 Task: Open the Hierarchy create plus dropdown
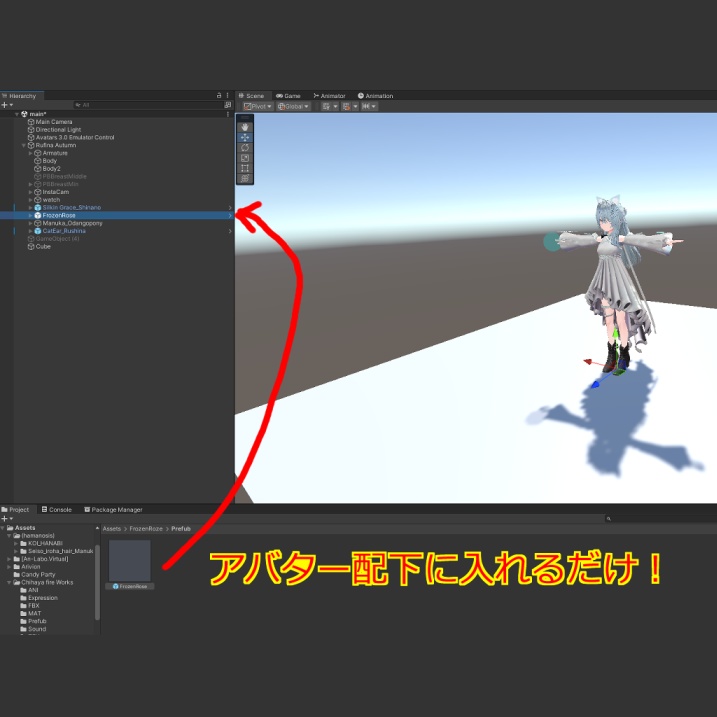coord(7,105)
